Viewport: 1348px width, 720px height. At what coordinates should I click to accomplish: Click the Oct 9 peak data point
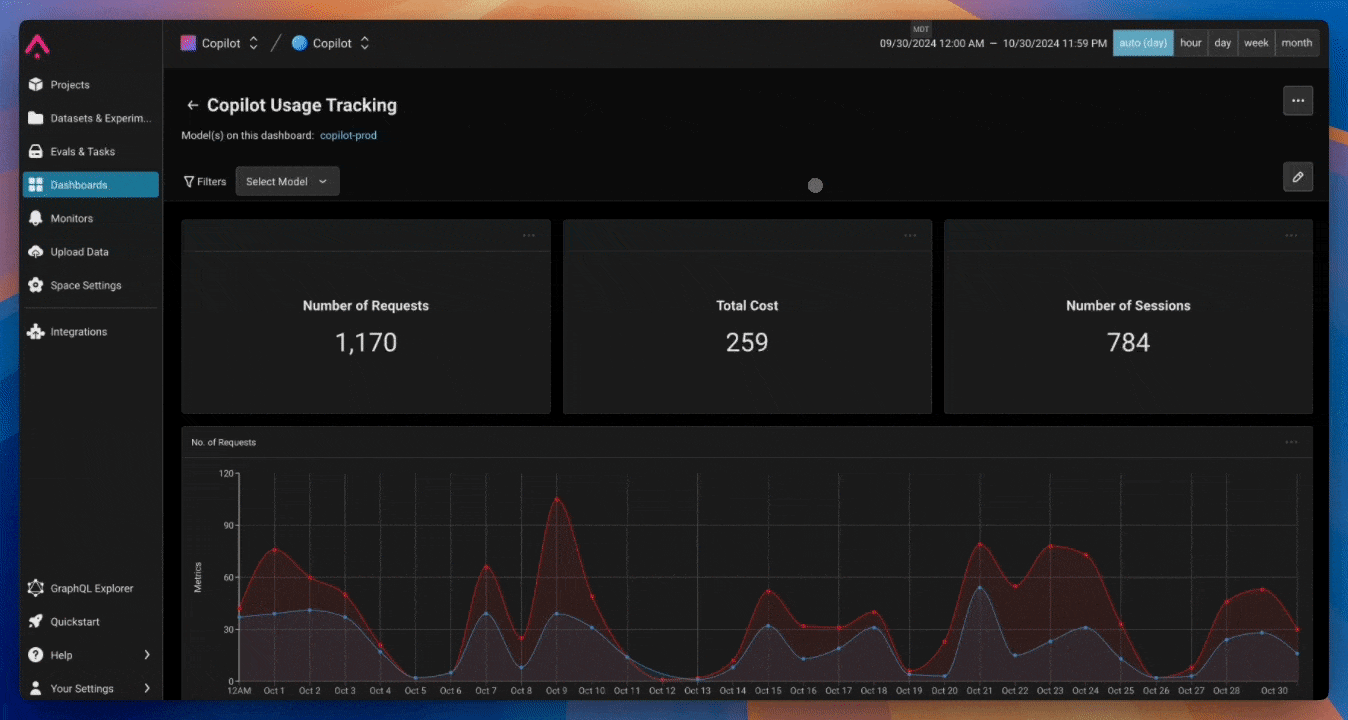(x=557, y=499)
